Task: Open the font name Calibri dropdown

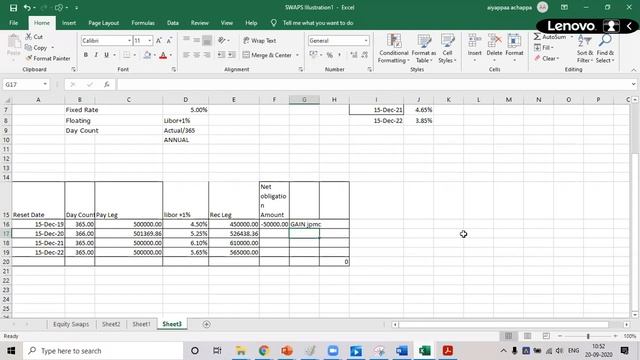Action: point(129,40)
